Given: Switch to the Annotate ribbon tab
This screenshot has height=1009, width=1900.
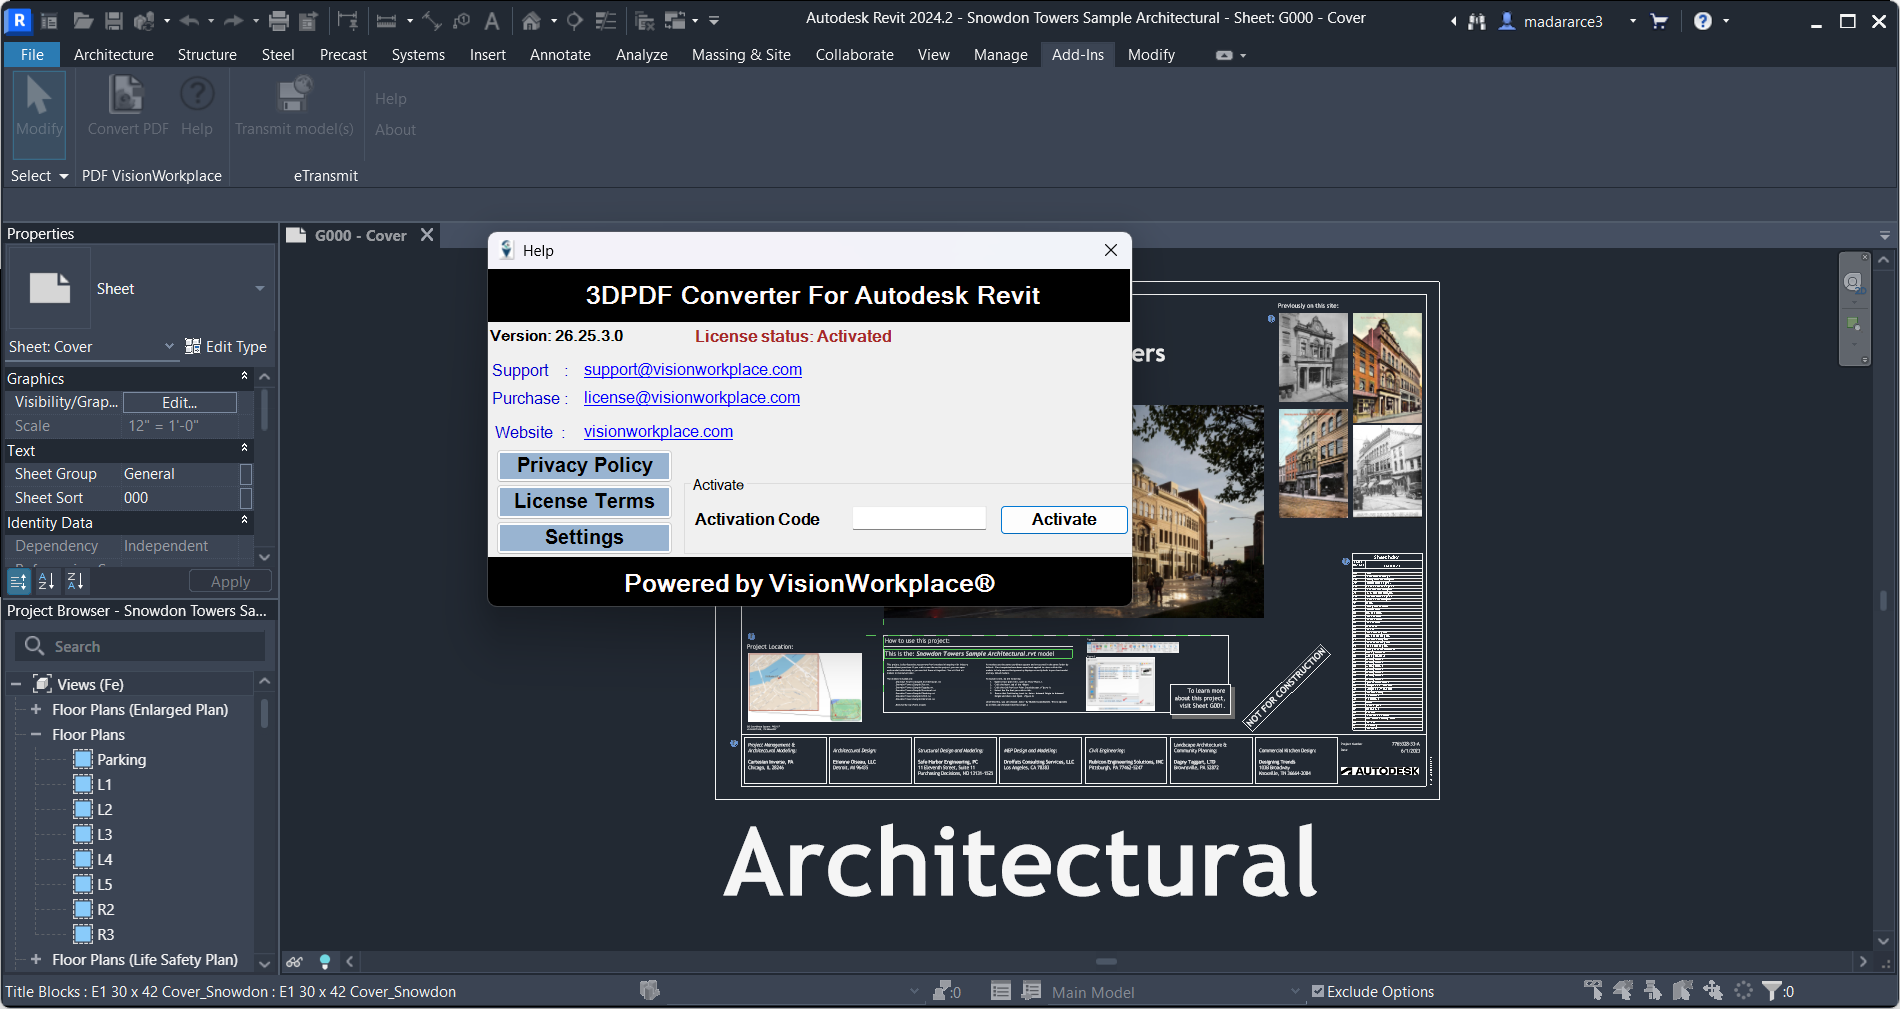Looking at the screenshot, I should click(560, 55).
